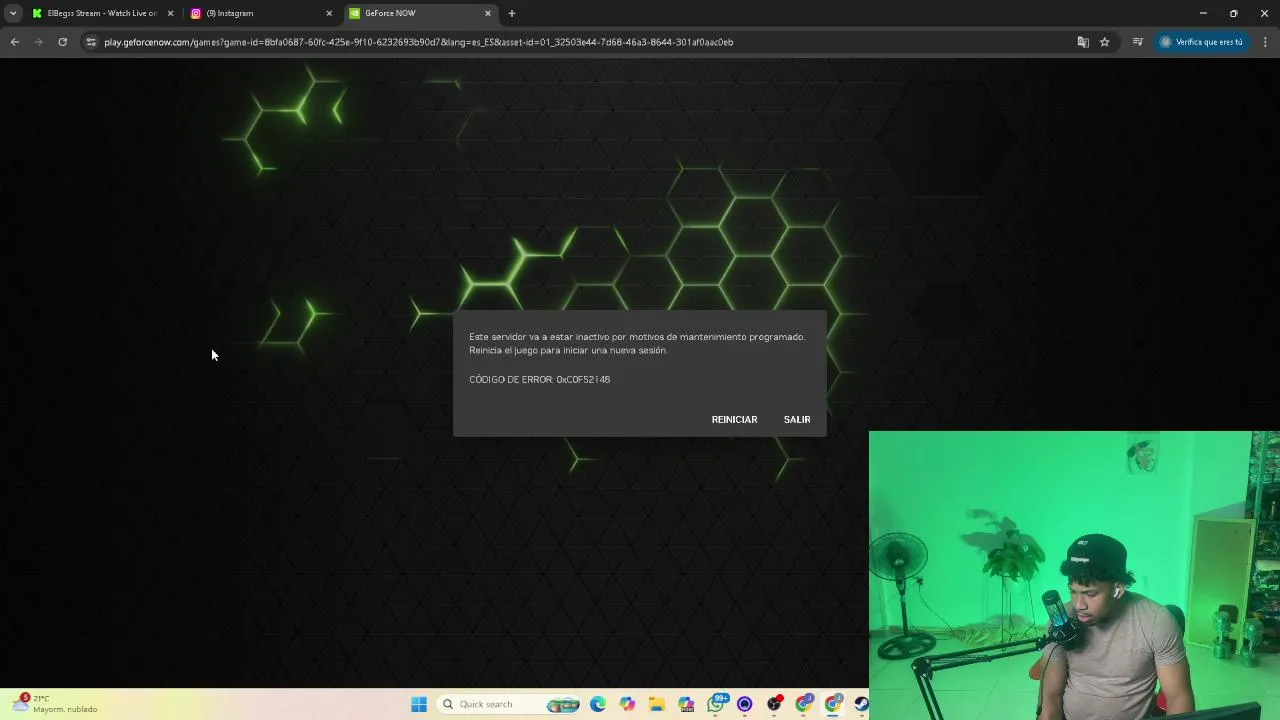The height and width of the screenshot is (720, 1280).
Task: Launch Microsoft Edge from taskbar
Action: (598, 704)
